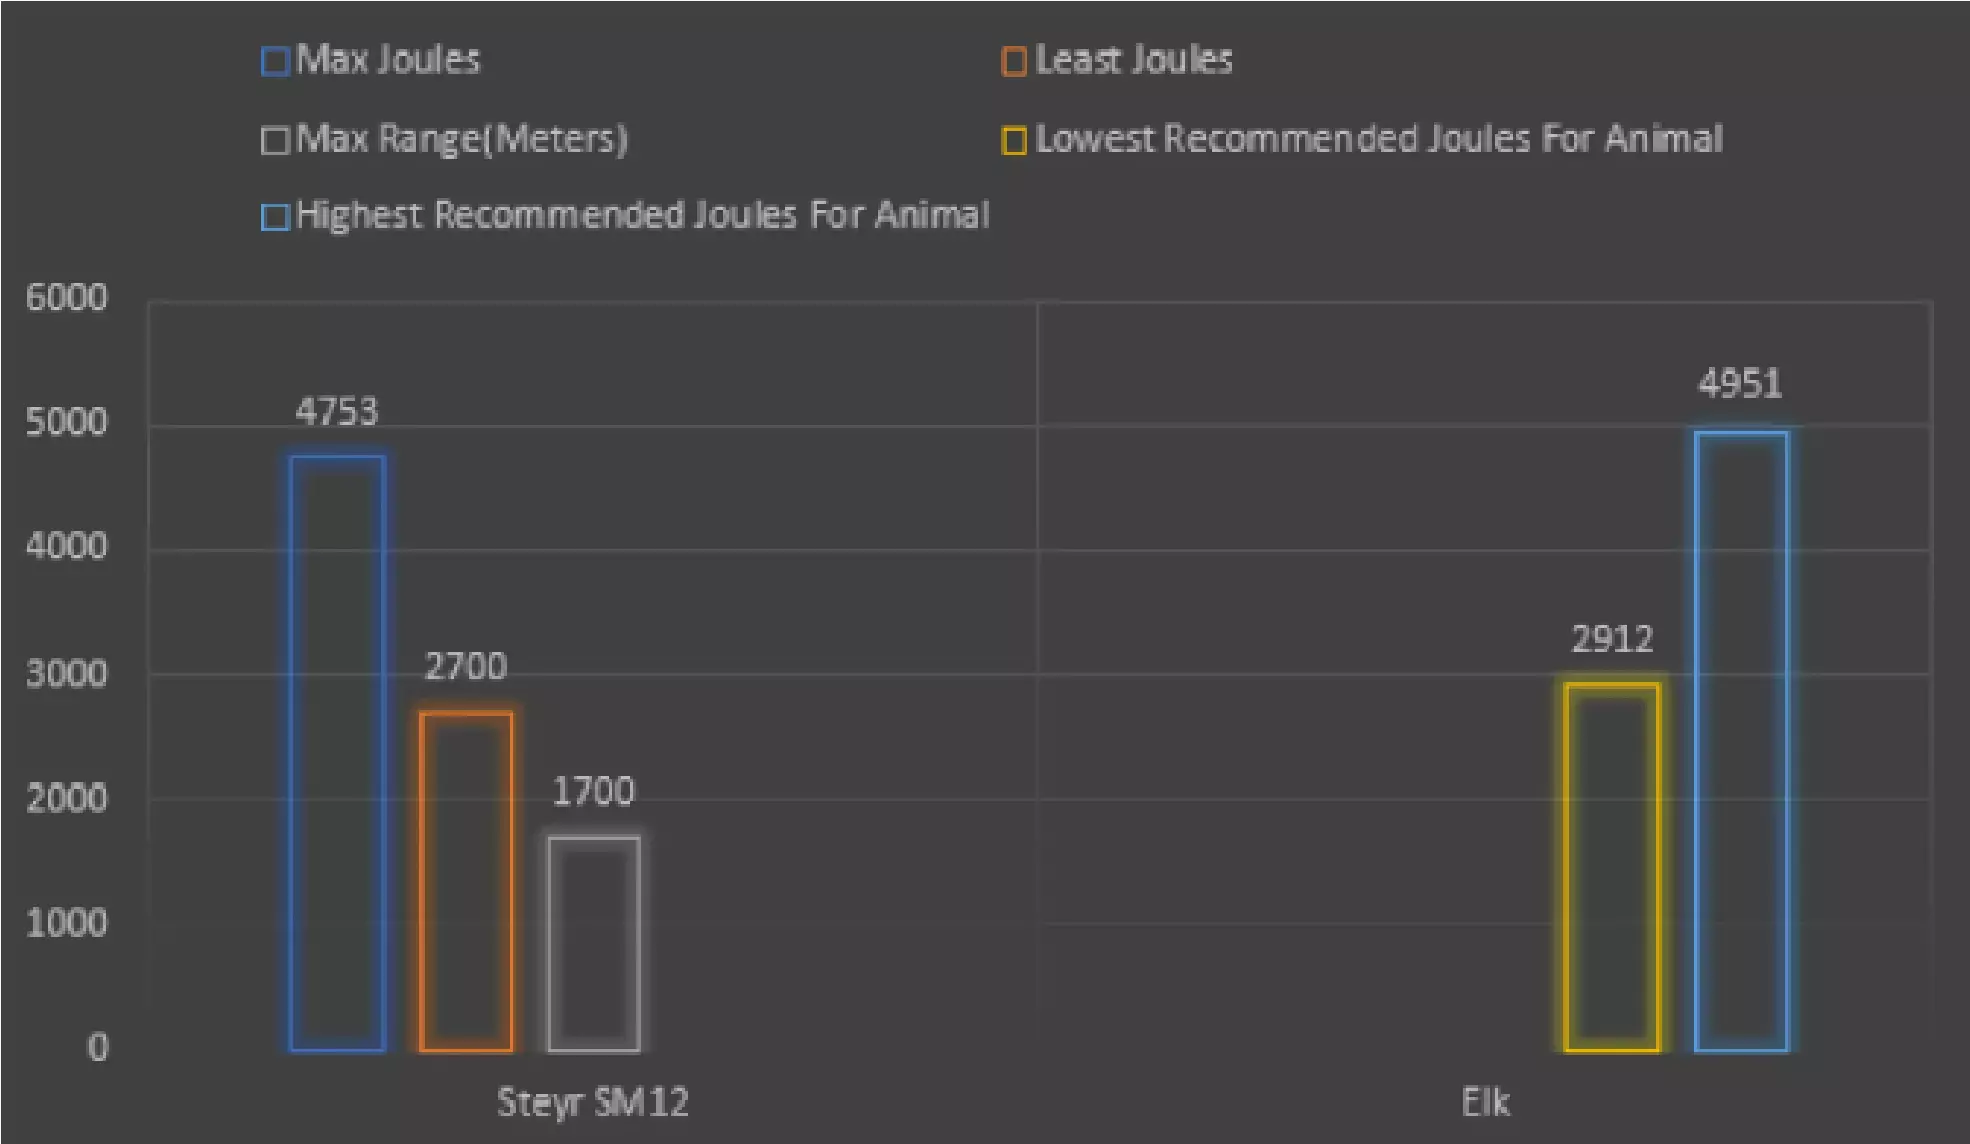The width and height of the screenshot is (1970, 1144).
Task: Click the orange Least Joules legend swatch
Action: point(1014,62)
